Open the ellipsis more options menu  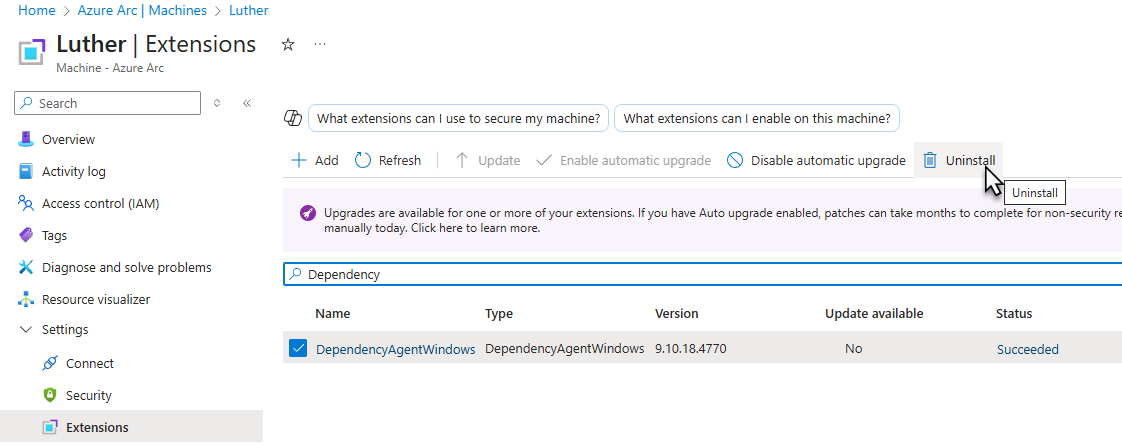320,44
